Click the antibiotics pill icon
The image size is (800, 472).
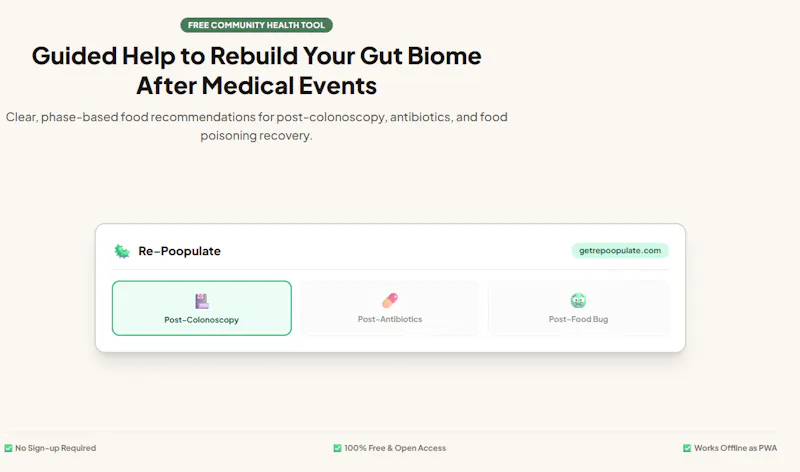390,300
